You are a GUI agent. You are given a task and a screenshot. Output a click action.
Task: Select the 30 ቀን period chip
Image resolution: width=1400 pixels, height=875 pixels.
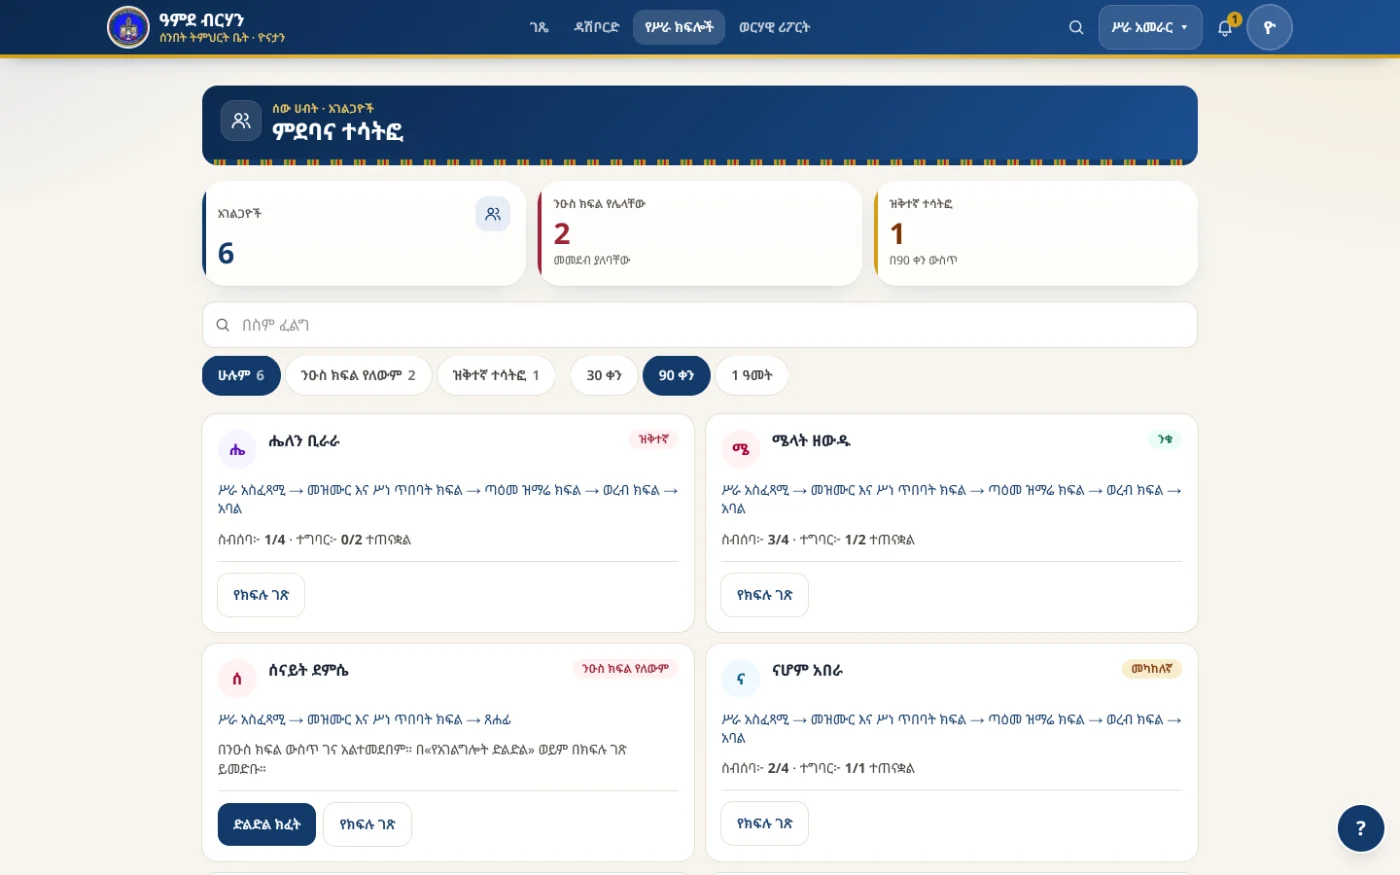[x=604, y=375]
